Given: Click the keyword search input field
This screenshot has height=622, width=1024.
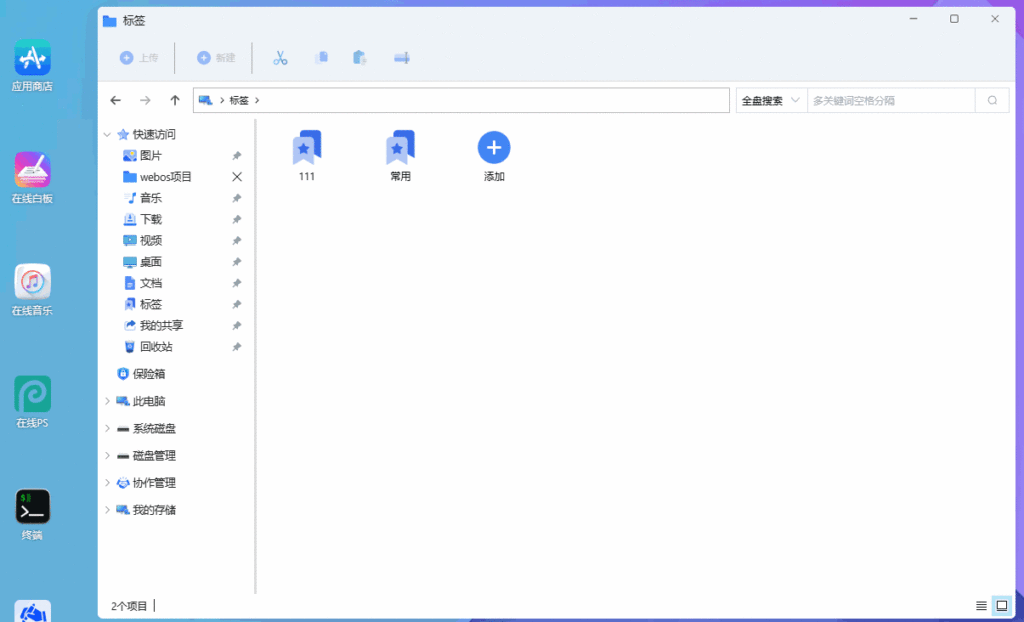Looking at the screenshot, I should 890,100.
